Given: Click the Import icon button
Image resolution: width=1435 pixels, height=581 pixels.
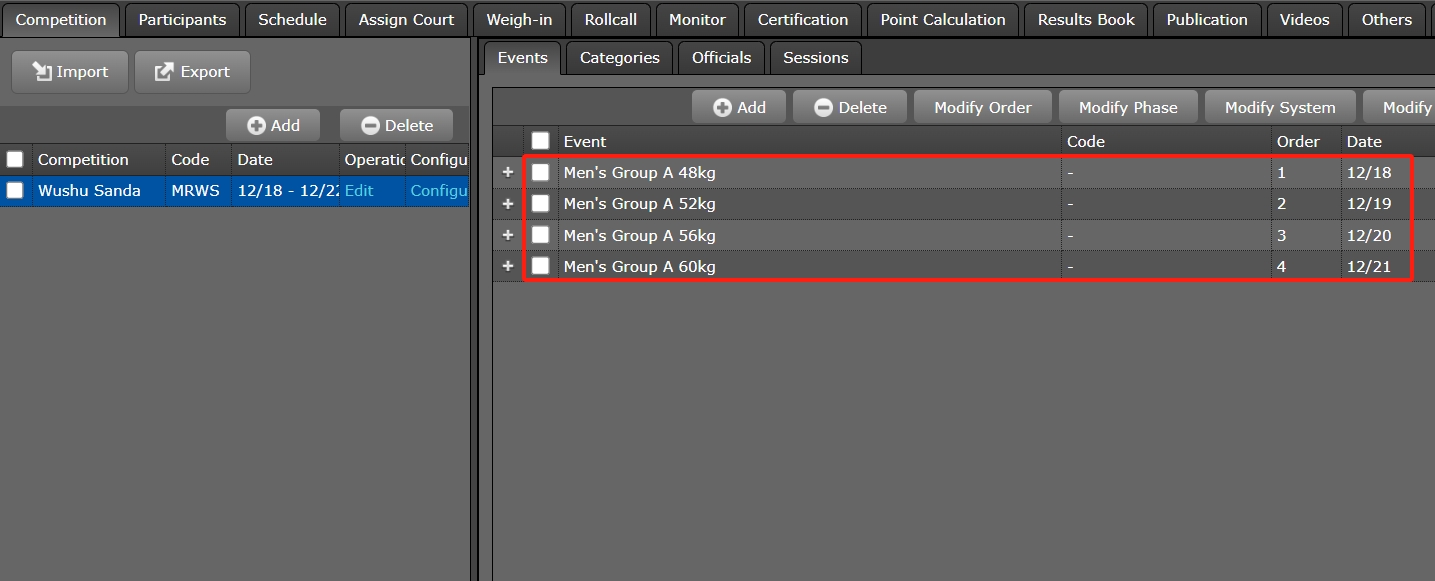Looking at the screenshot, I should click(70, 72).
